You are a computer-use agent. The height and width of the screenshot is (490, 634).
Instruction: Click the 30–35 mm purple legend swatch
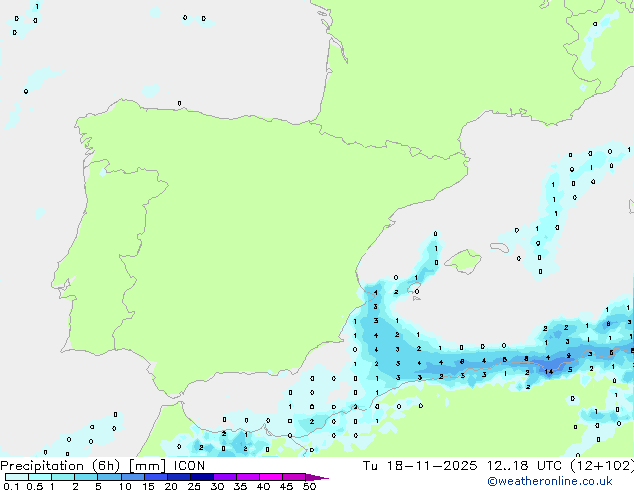coord(225,477)
